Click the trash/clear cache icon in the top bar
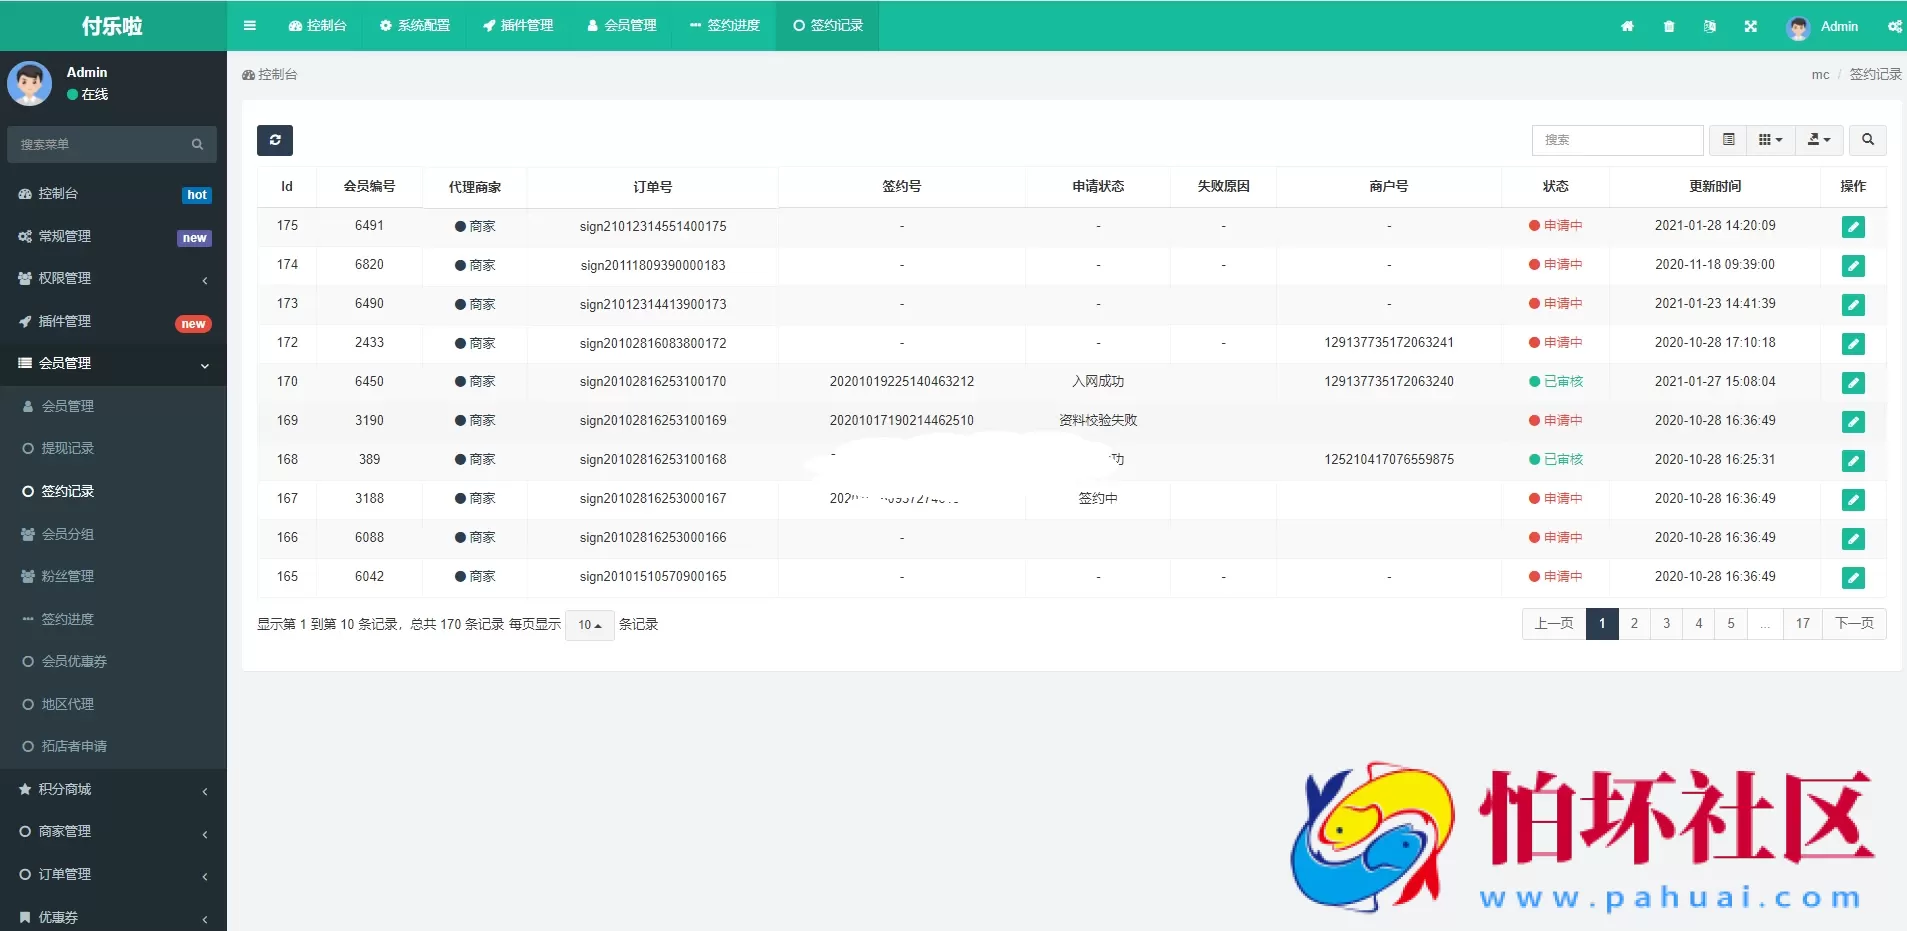This screenshot has height=931, width=1907. (x=1668, y=26)
